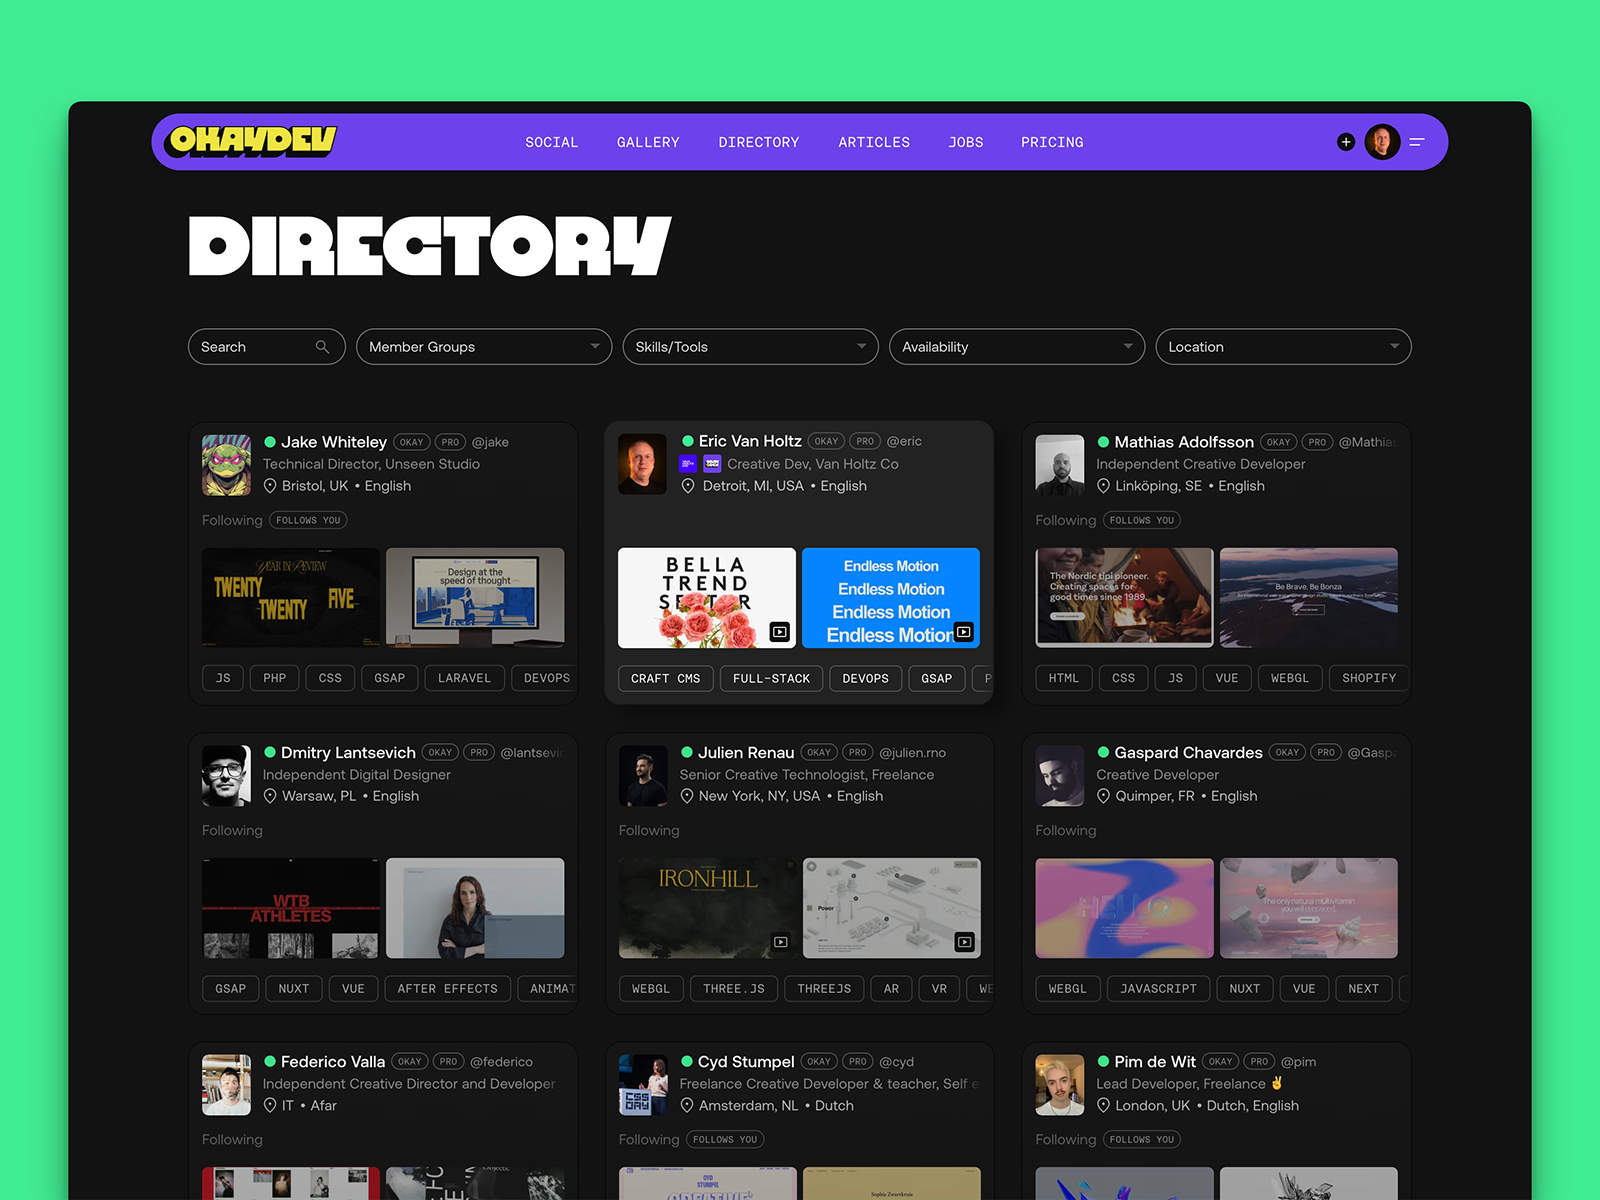Click PRO badge next to Eric Van Holtz
Screen dimensions: 1600x1200
866,441
